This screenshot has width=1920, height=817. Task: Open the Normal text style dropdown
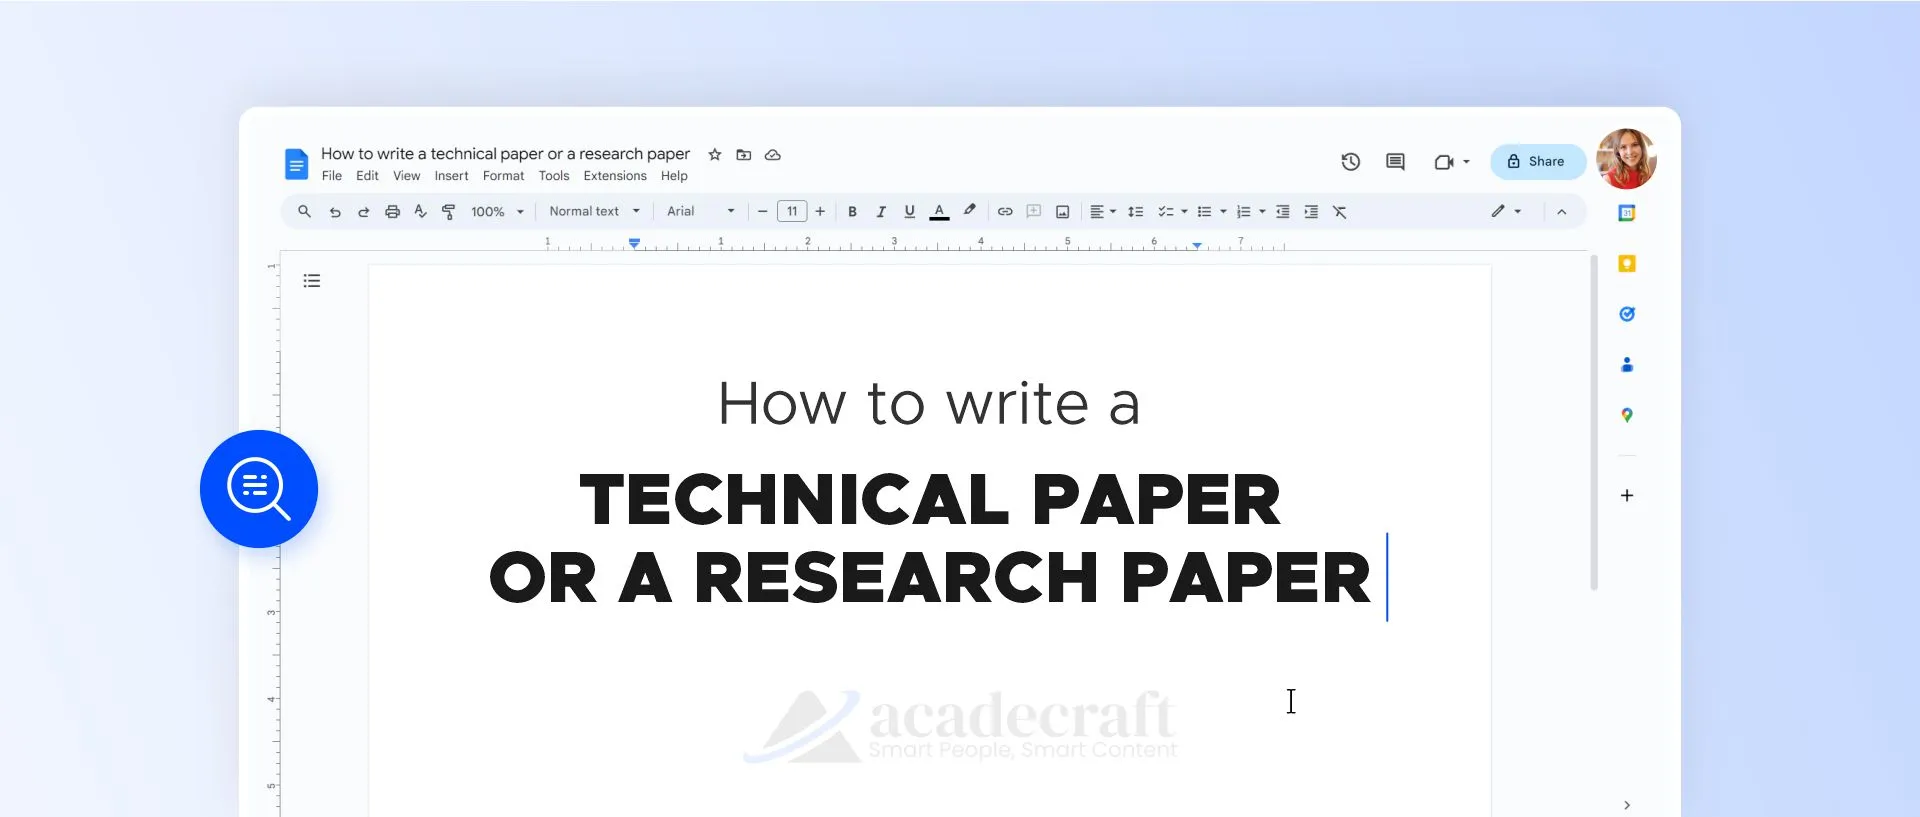pyautogui.click(x=594, y=212)
